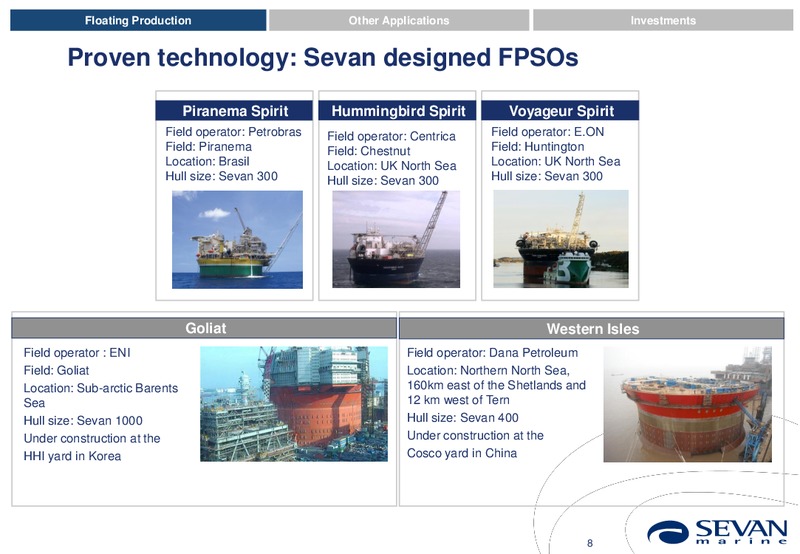Image resolution: width=800 pixels, height=554 pixels.
Task: Select '12 km west of Tern' line
Action: [x=458, y=400]
